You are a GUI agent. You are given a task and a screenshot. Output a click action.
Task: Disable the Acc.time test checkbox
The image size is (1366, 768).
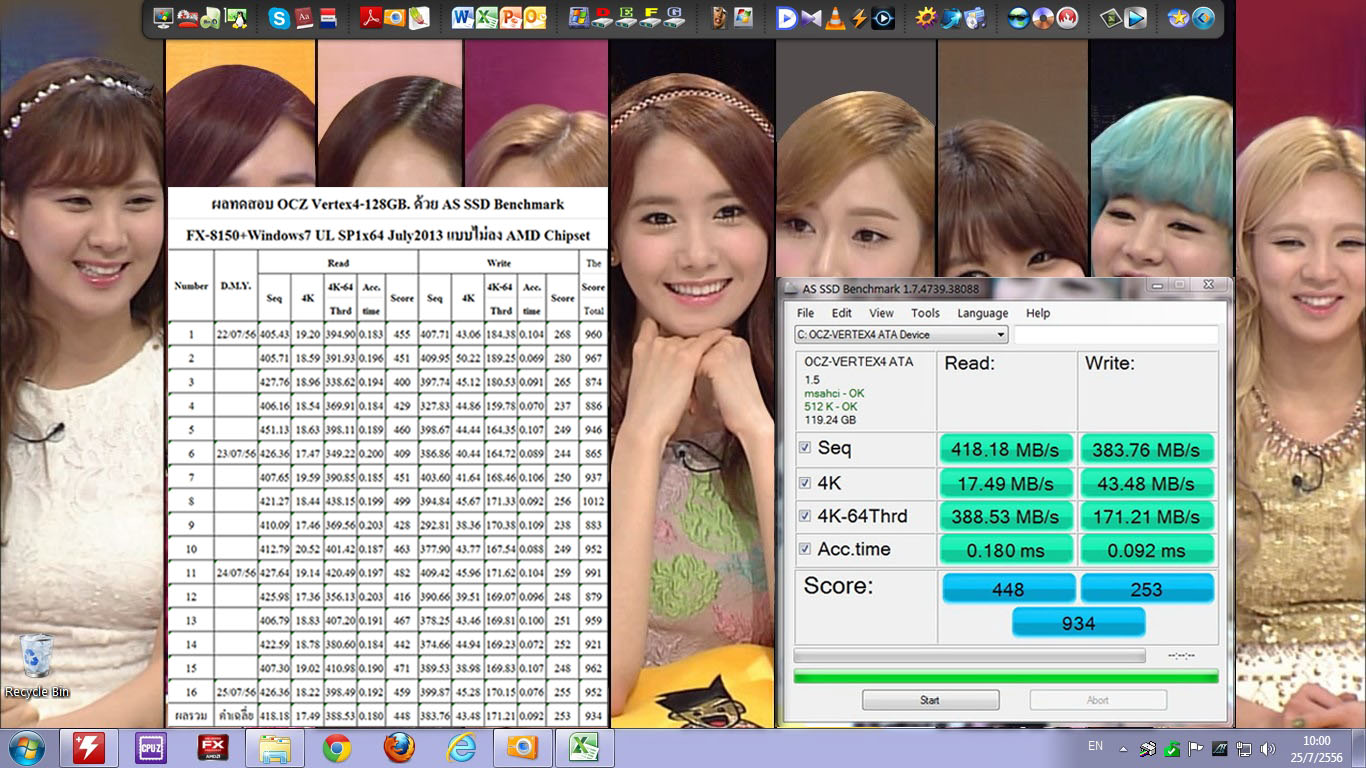coord(805,549)
